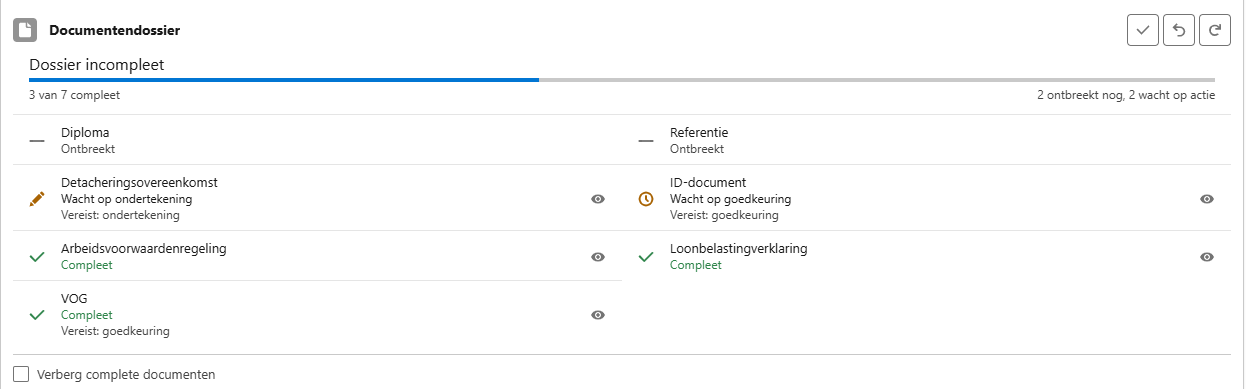View VOG document via eye icon

(598, 315)
